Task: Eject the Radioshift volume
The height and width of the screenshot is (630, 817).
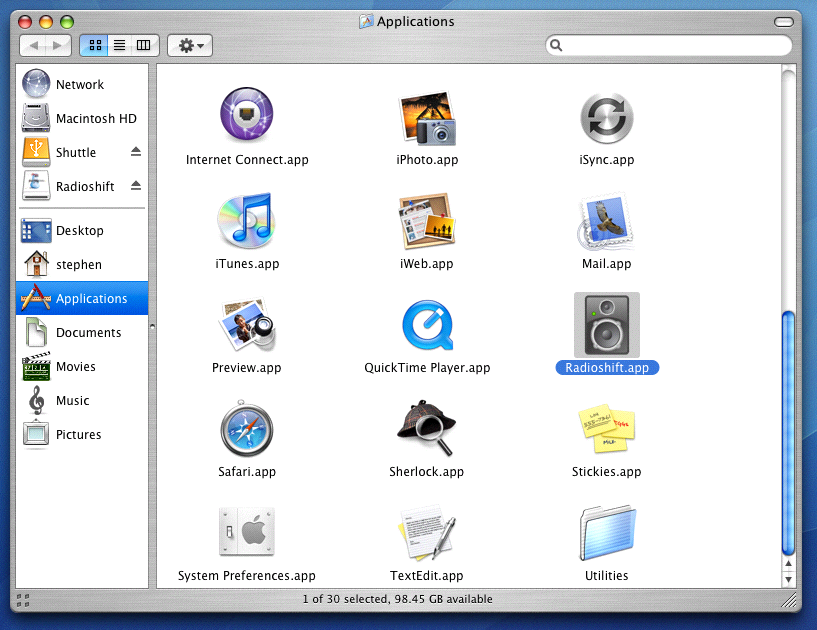Action: coord(136,186)
